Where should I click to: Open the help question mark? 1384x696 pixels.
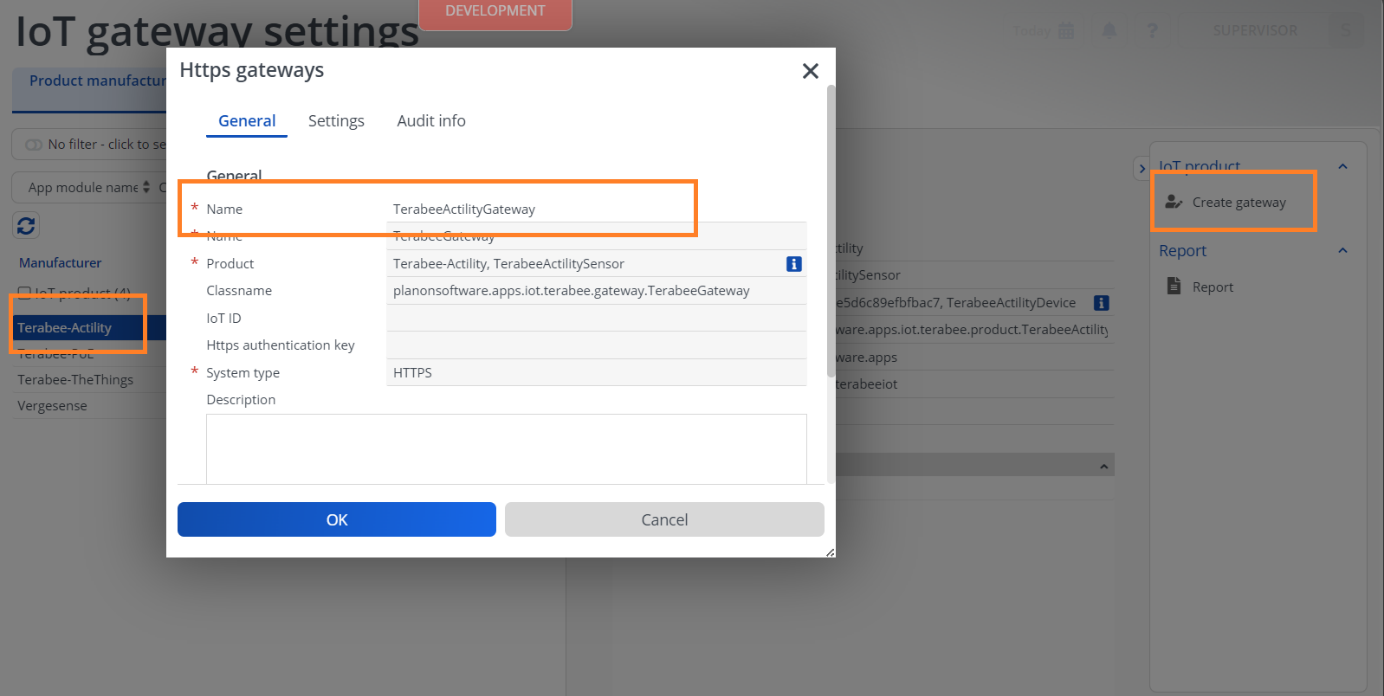click(1152, 31)
